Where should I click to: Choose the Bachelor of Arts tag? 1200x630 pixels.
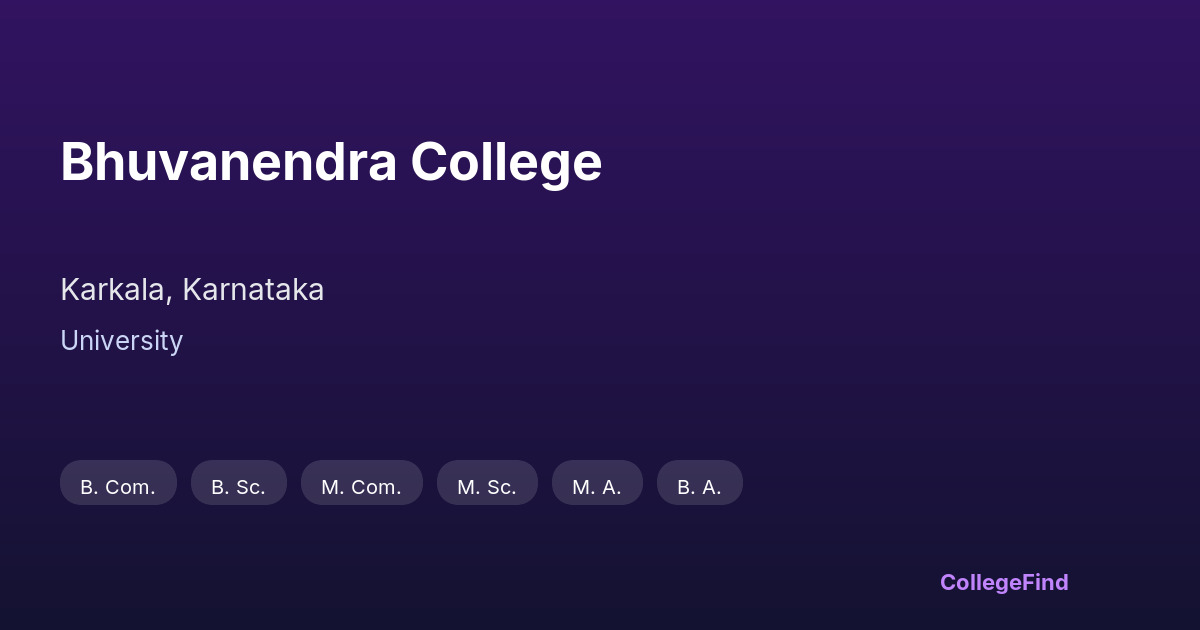[699, 484]
